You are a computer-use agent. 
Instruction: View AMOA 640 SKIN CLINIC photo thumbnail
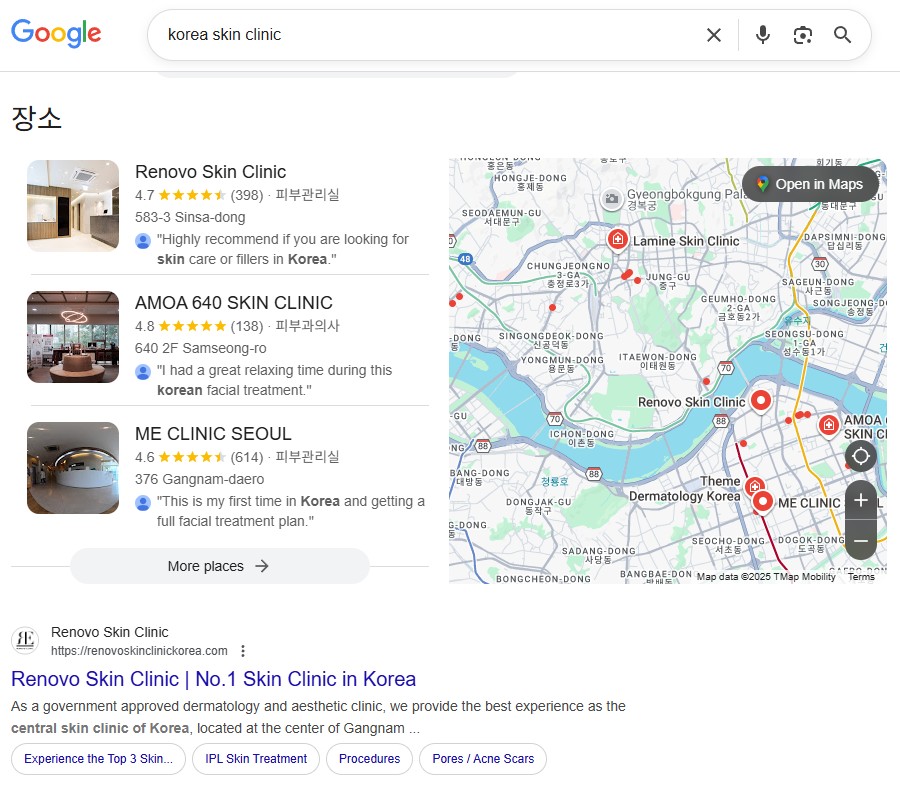73,337
